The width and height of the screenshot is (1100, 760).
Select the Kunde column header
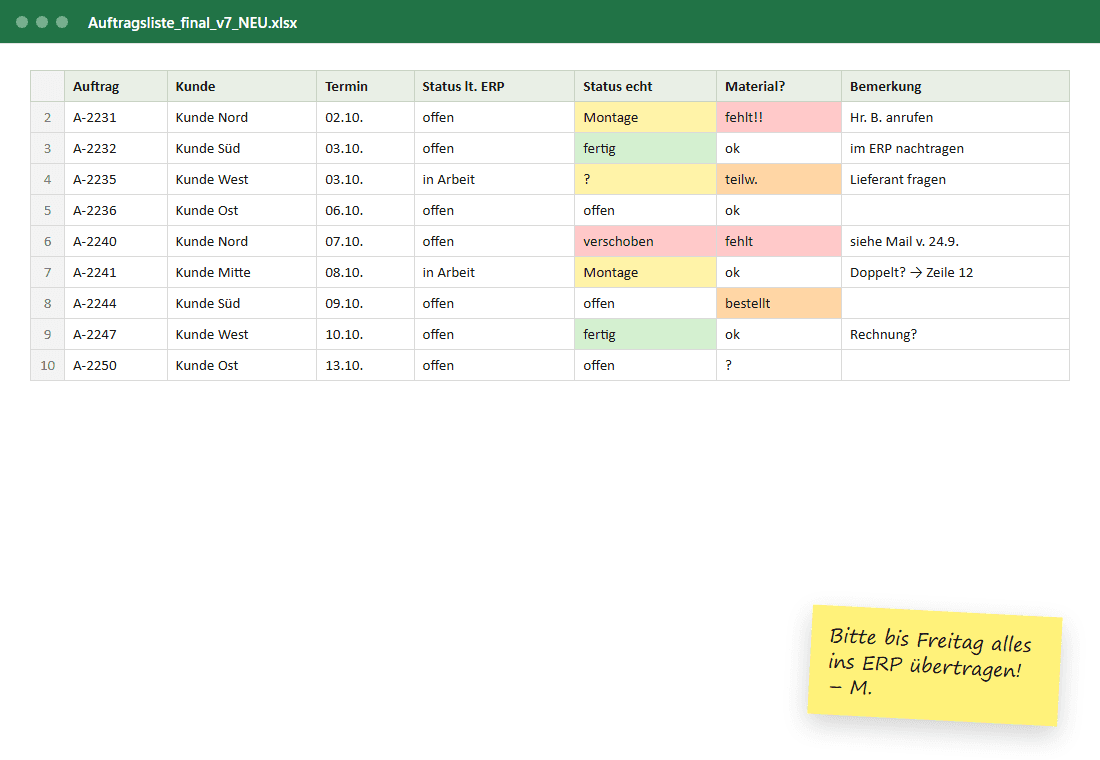point(241,86)
